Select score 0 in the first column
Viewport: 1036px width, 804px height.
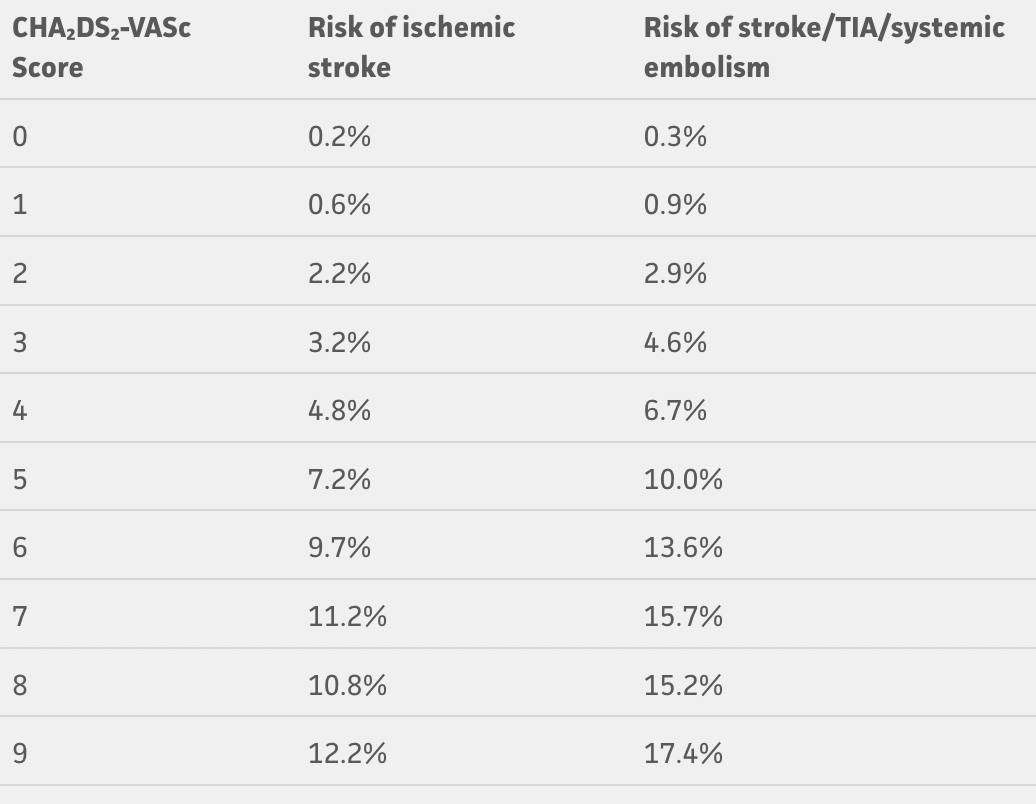tap(20, 136)
